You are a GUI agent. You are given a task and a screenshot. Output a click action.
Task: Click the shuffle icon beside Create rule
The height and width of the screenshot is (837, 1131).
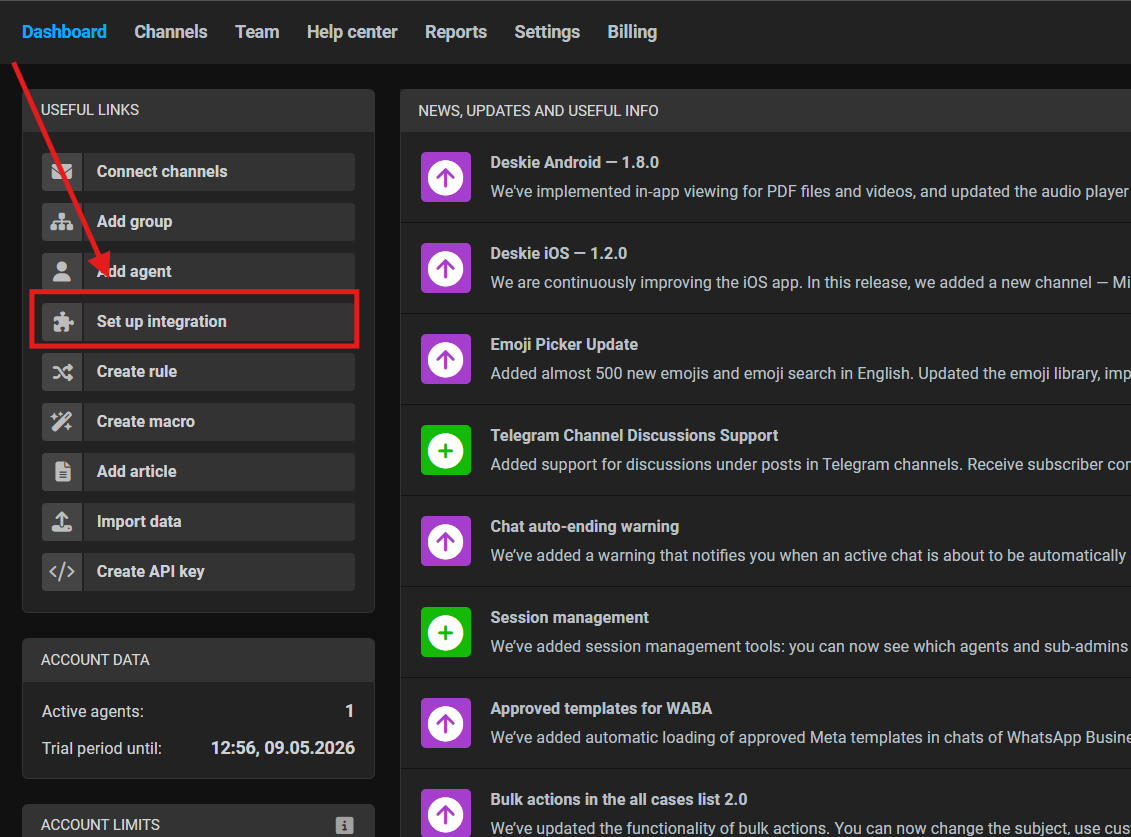coord(62,372)
